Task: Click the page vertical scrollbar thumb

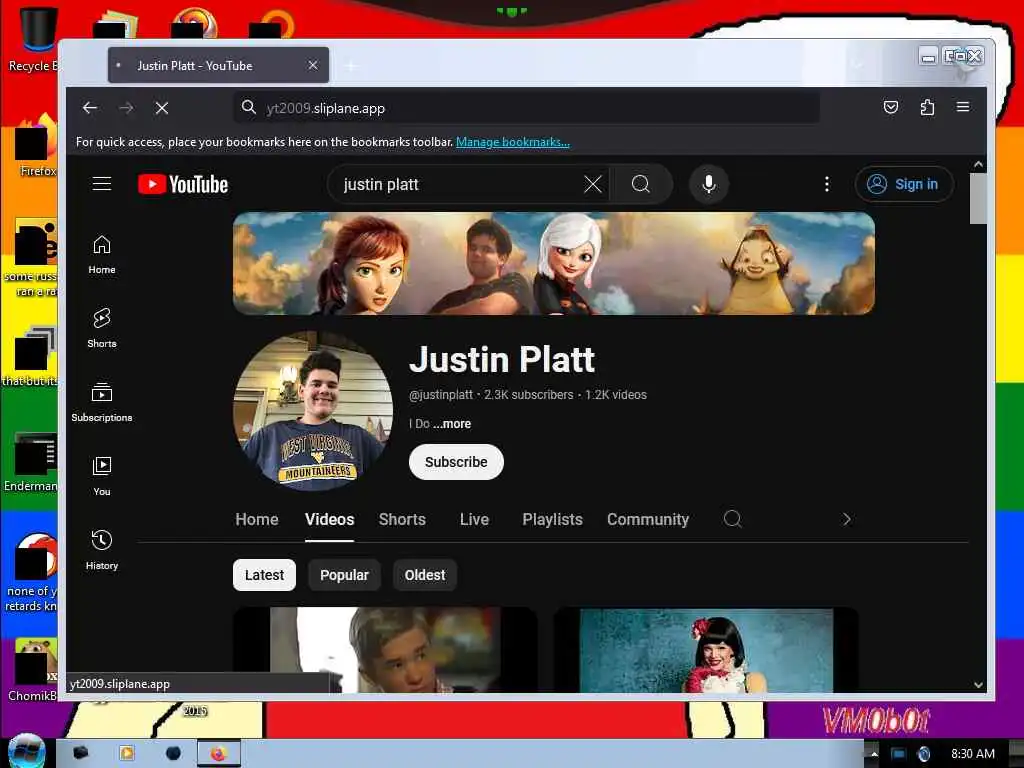Action: [x=978, y=199]
